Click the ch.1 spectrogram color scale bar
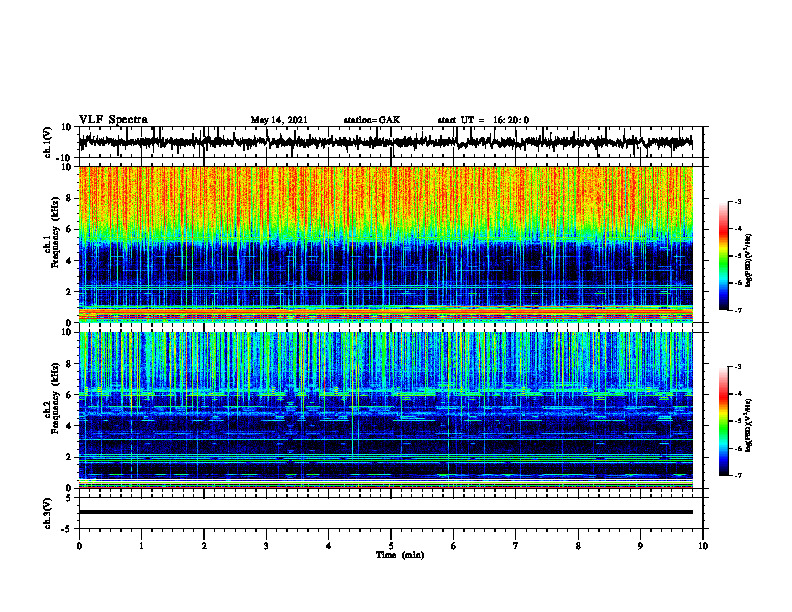Viewport: 792px width, 612px height. pyautogui.click(x=724, y=256)
